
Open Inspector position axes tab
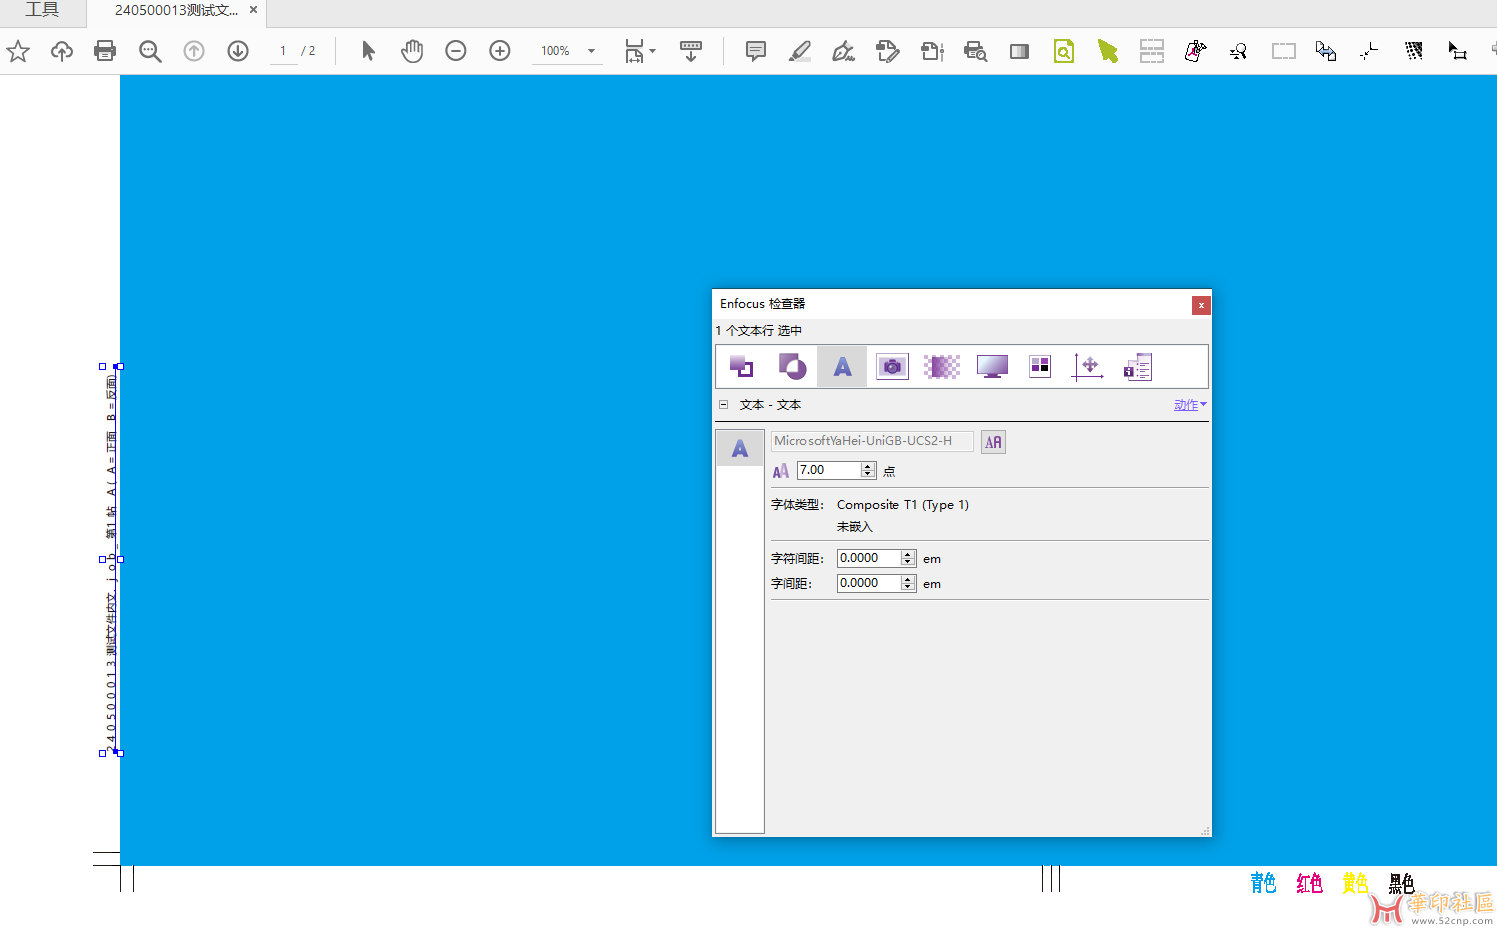[1088, 367]
